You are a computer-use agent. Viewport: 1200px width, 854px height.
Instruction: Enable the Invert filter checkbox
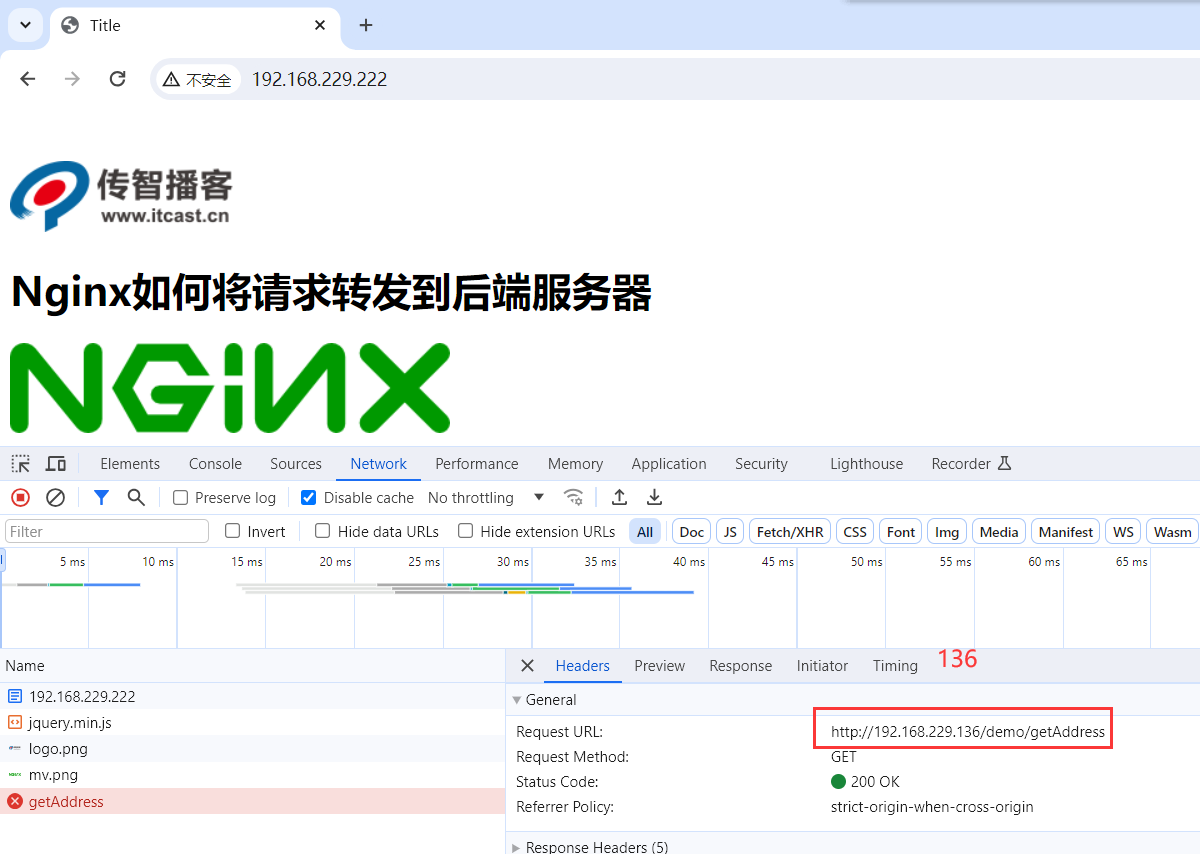click(232, 531)
